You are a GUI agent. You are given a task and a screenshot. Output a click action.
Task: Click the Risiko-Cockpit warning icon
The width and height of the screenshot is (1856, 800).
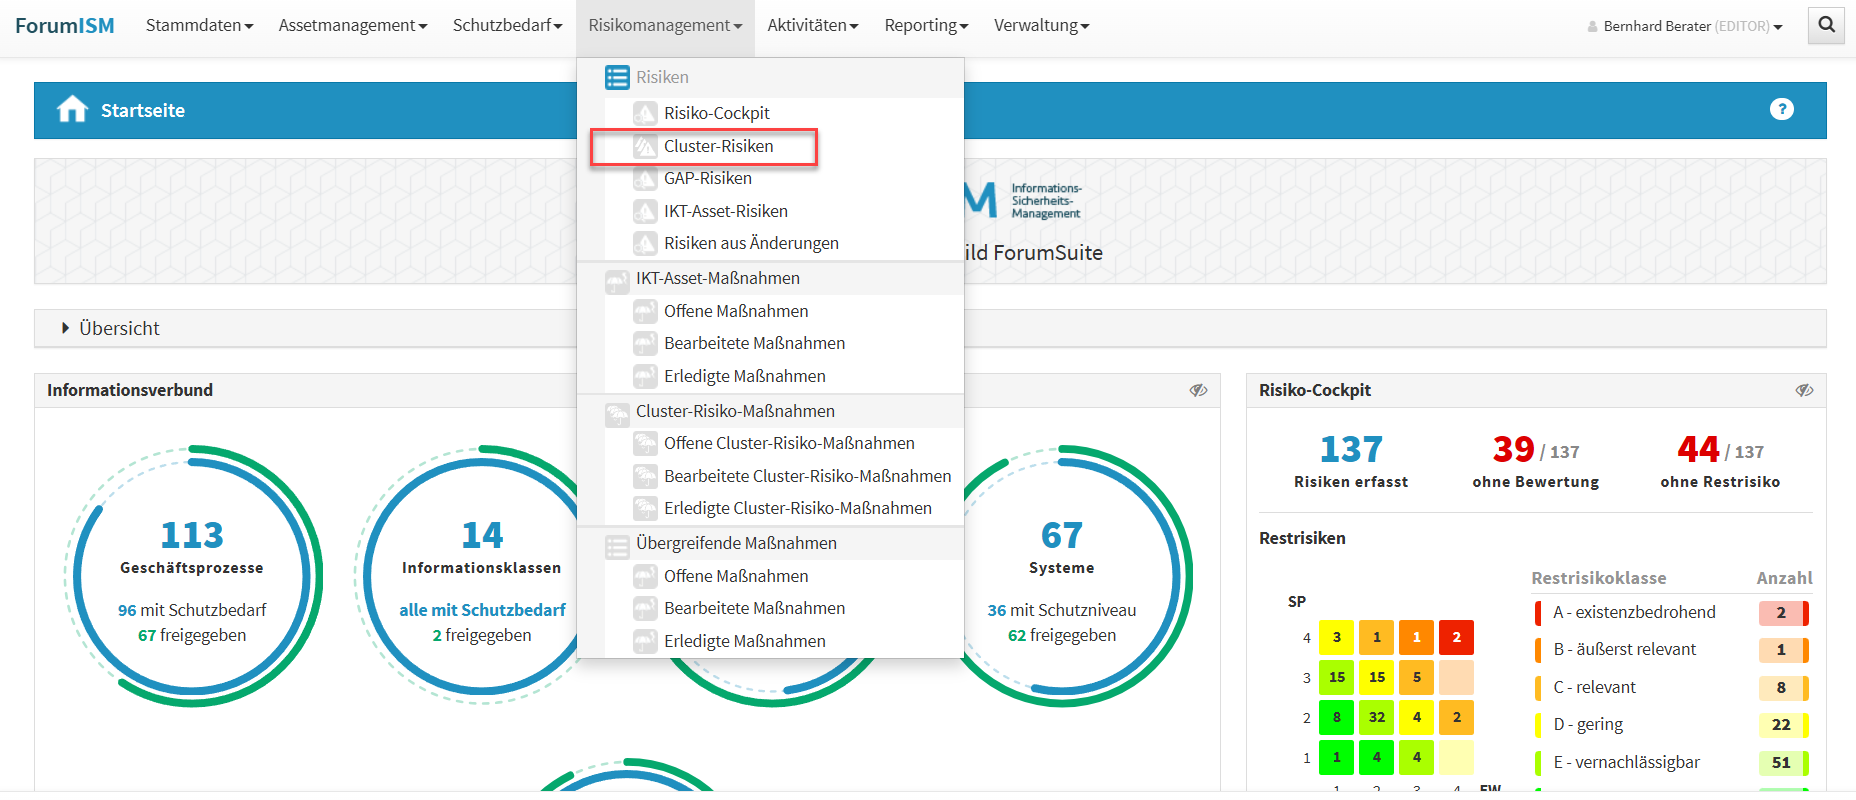tap(645, 113)
